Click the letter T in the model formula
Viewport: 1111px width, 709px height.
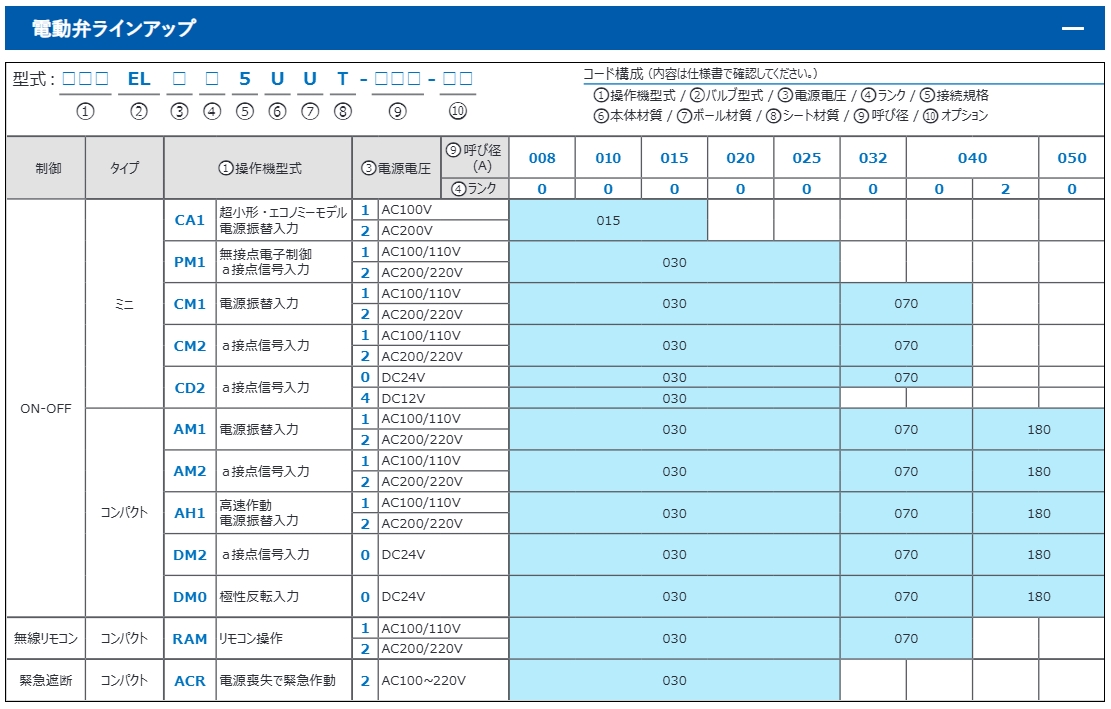click(x=342, y=79)
